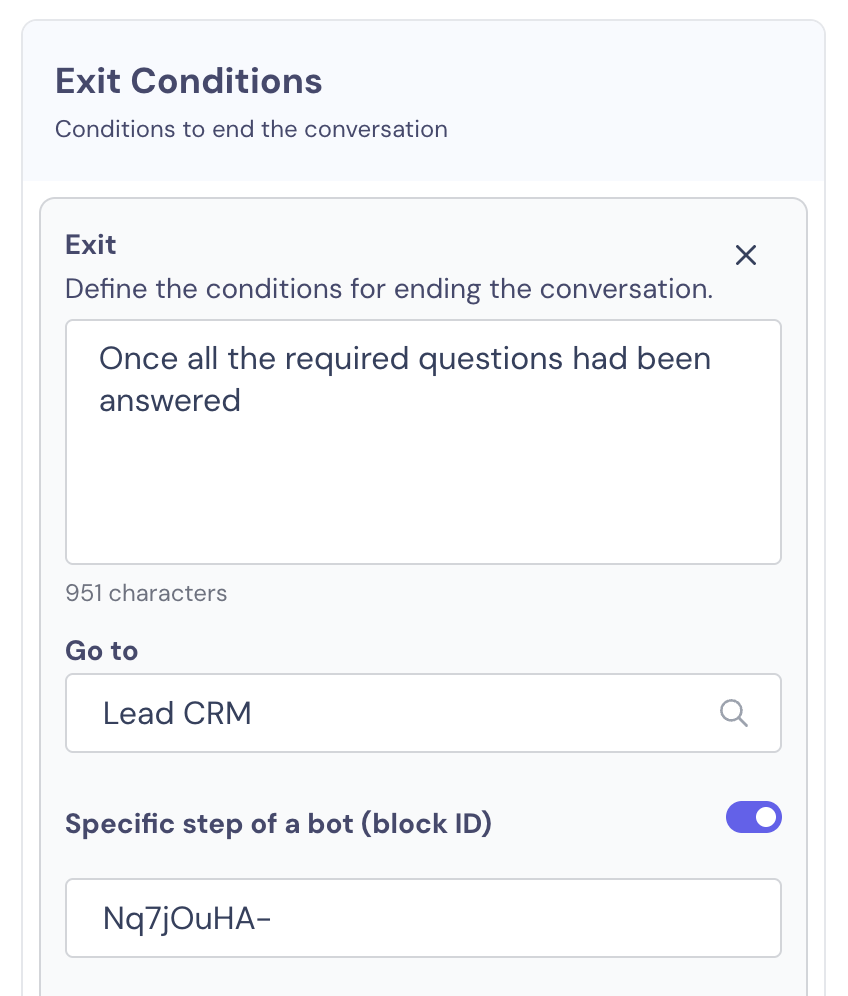Focus the exit conditions text area

[x=423, y=442]
